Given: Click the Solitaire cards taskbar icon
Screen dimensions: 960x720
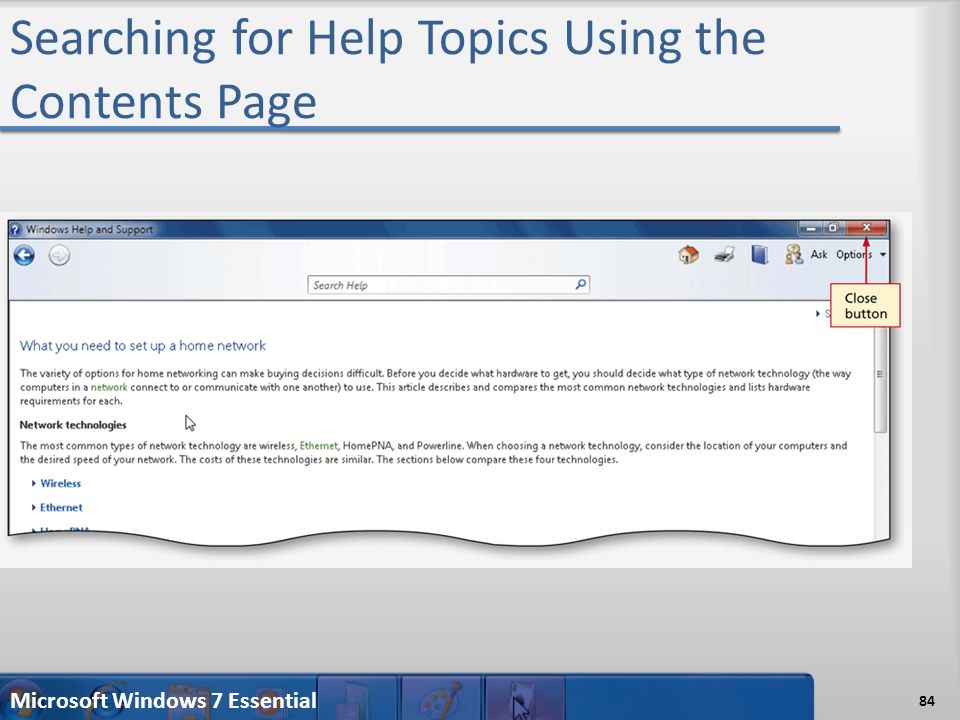Looking at the screenshot, I should (x=525, y=699).
